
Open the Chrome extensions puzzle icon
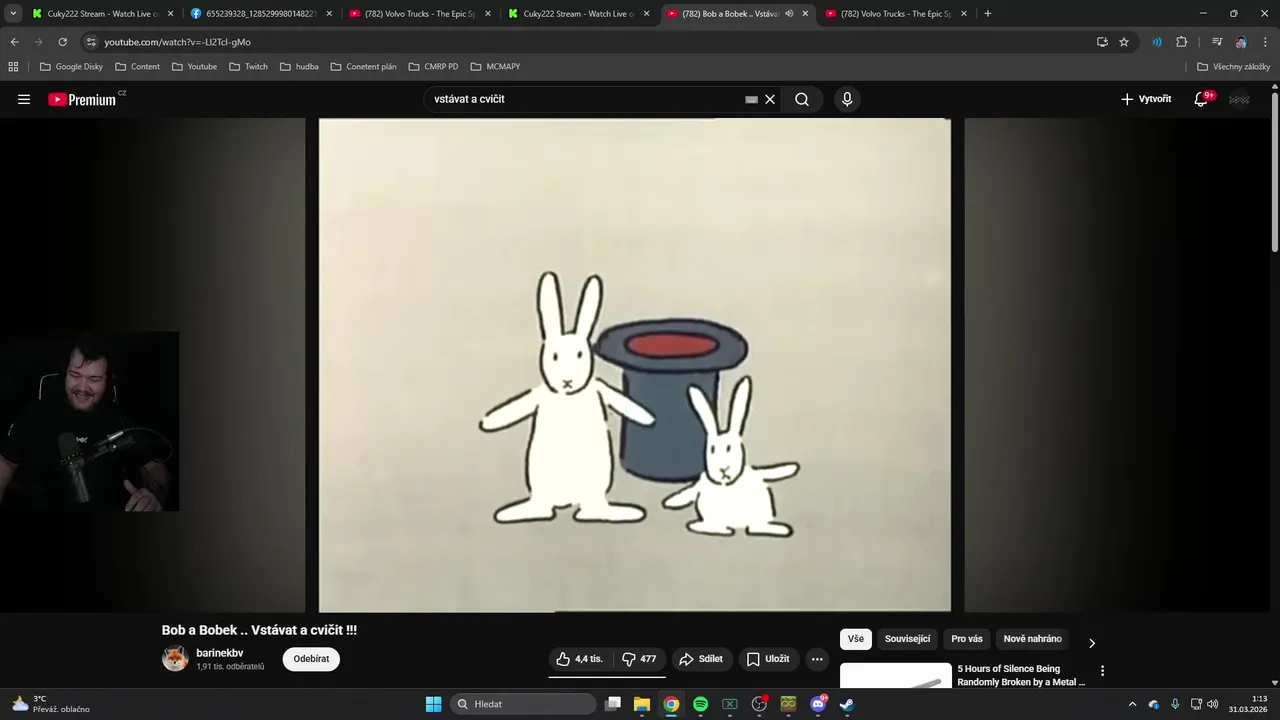click(1181, 42)
